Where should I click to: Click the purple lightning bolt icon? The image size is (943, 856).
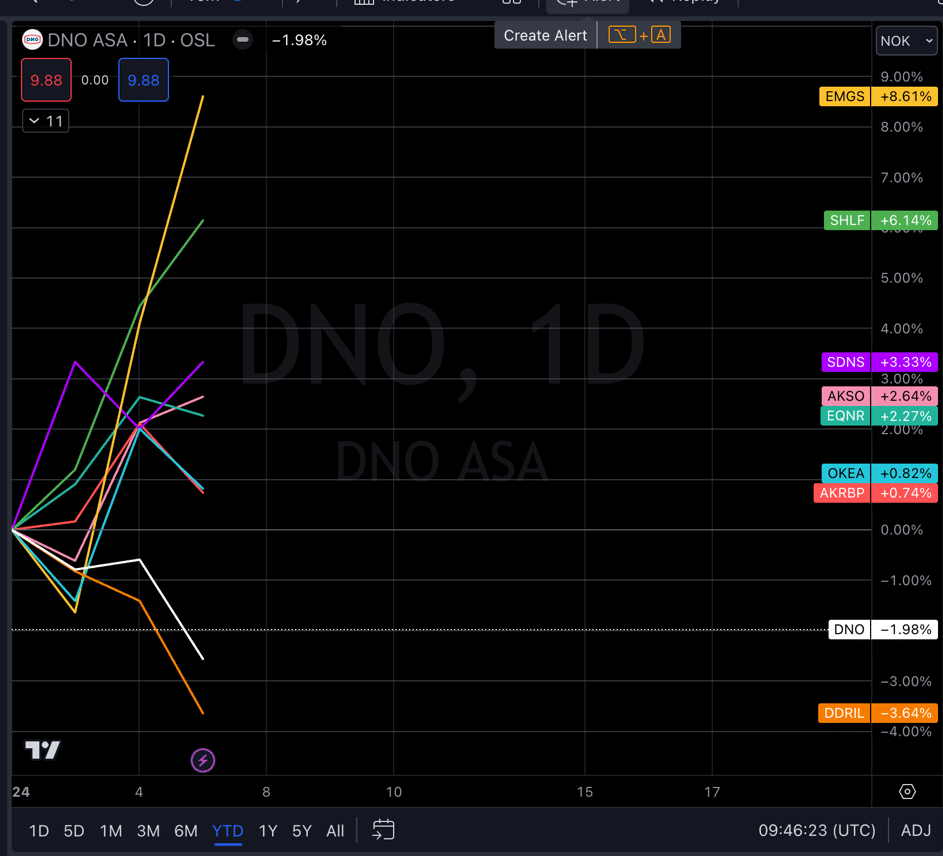point(203,760)
